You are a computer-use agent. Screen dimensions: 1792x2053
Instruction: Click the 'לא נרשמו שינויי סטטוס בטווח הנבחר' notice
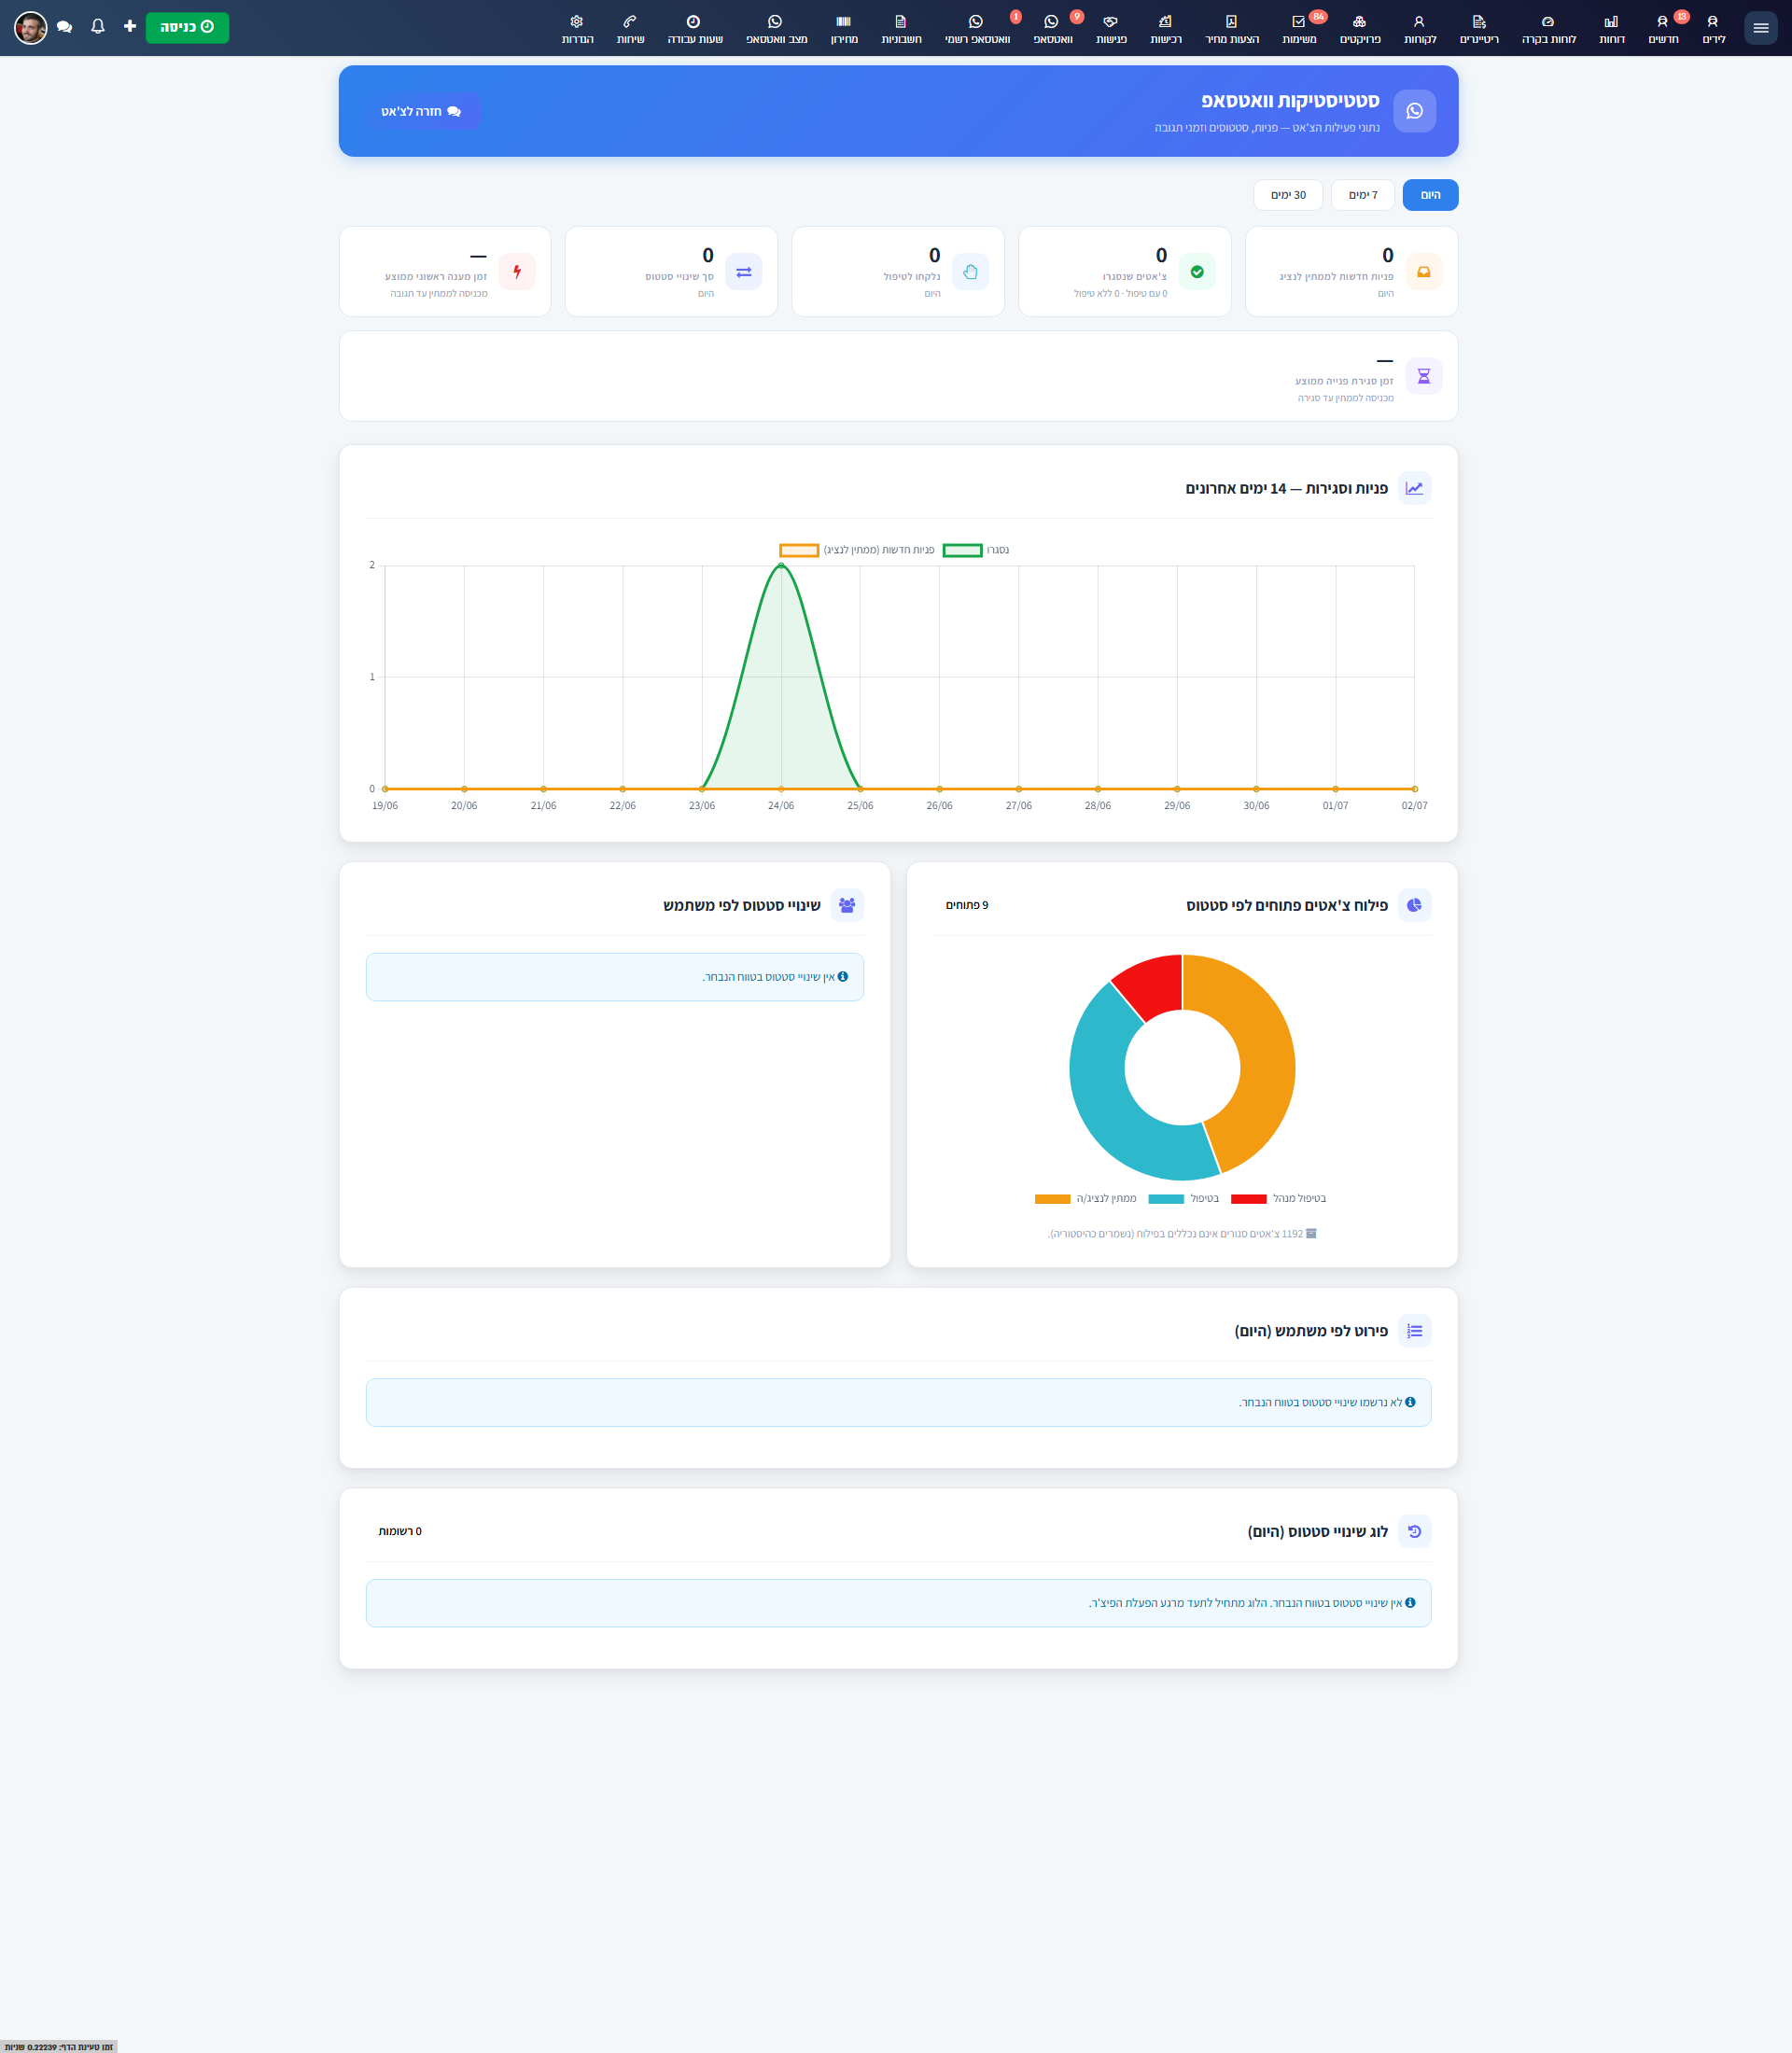(898, 1402)
